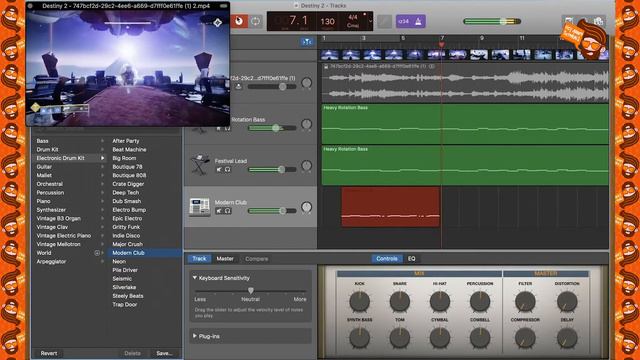Image resolution: width=640 pixels, height=360 pixels.
Task: Toggle the Cycle loop button
Action: pyautogui.click(x=256, y=21)
